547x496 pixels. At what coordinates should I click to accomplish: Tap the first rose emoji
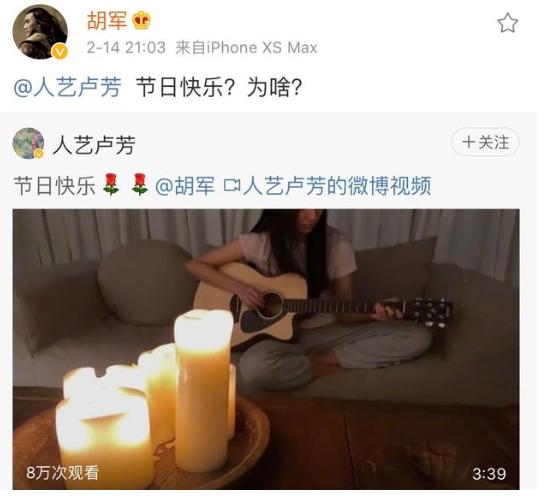pyautogui.click(x=111, y=185)
